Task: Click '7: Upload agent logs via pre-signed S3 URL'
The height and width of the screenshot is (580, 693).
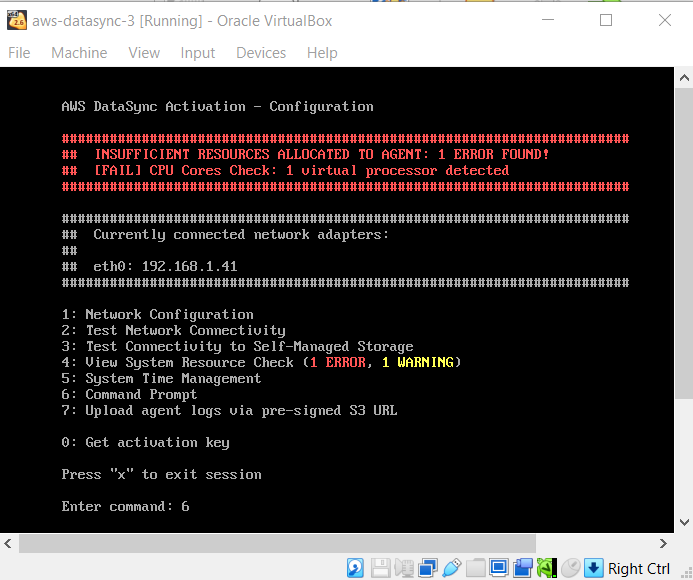Action: [229, 410]
